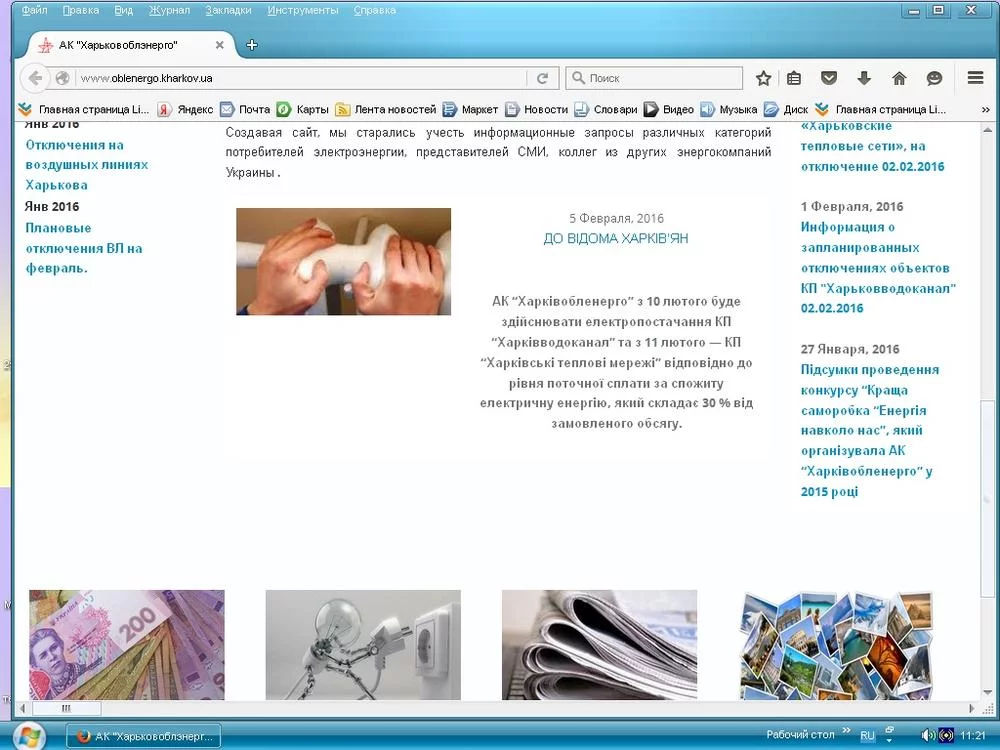The height and width of the screenshot is (750, 1000).
Task: Switch the RU keyboard language indicator
Action: tap(867, 735)
